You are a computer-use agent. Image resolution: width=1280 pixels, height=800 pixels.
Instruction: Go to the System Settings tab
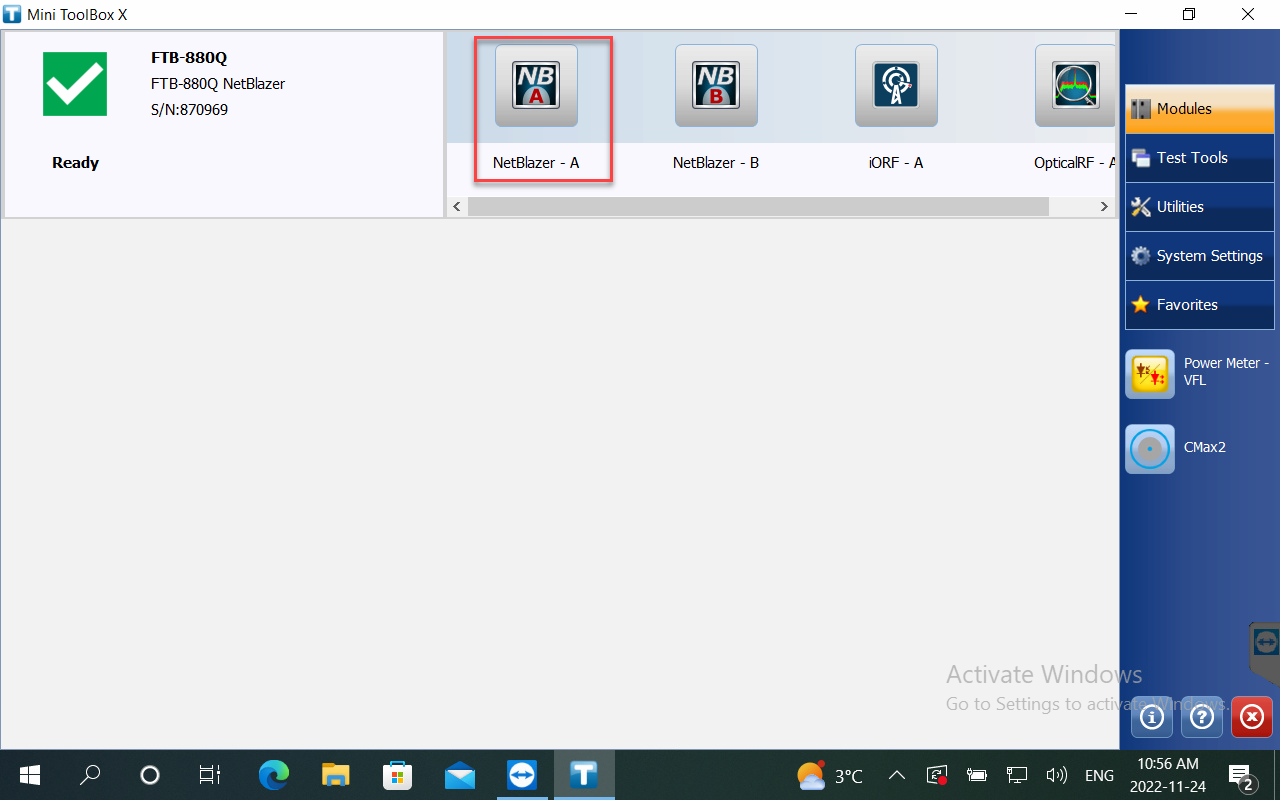[x=1200, y=256]
